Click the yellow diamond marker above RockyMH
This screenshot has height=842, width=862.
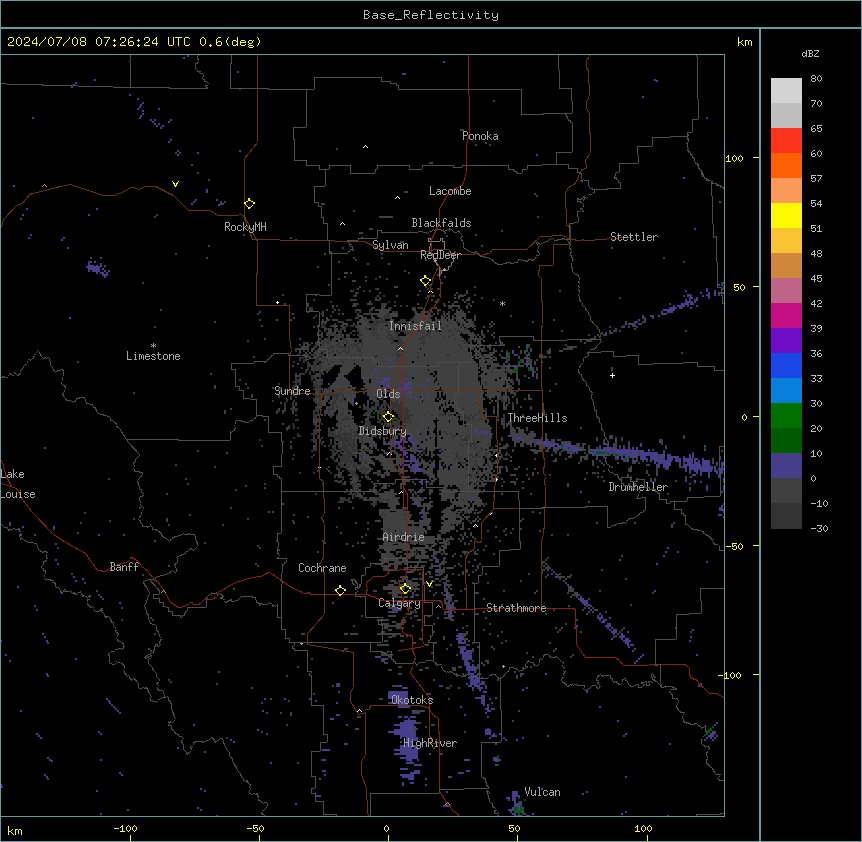[x=250, y=204]
